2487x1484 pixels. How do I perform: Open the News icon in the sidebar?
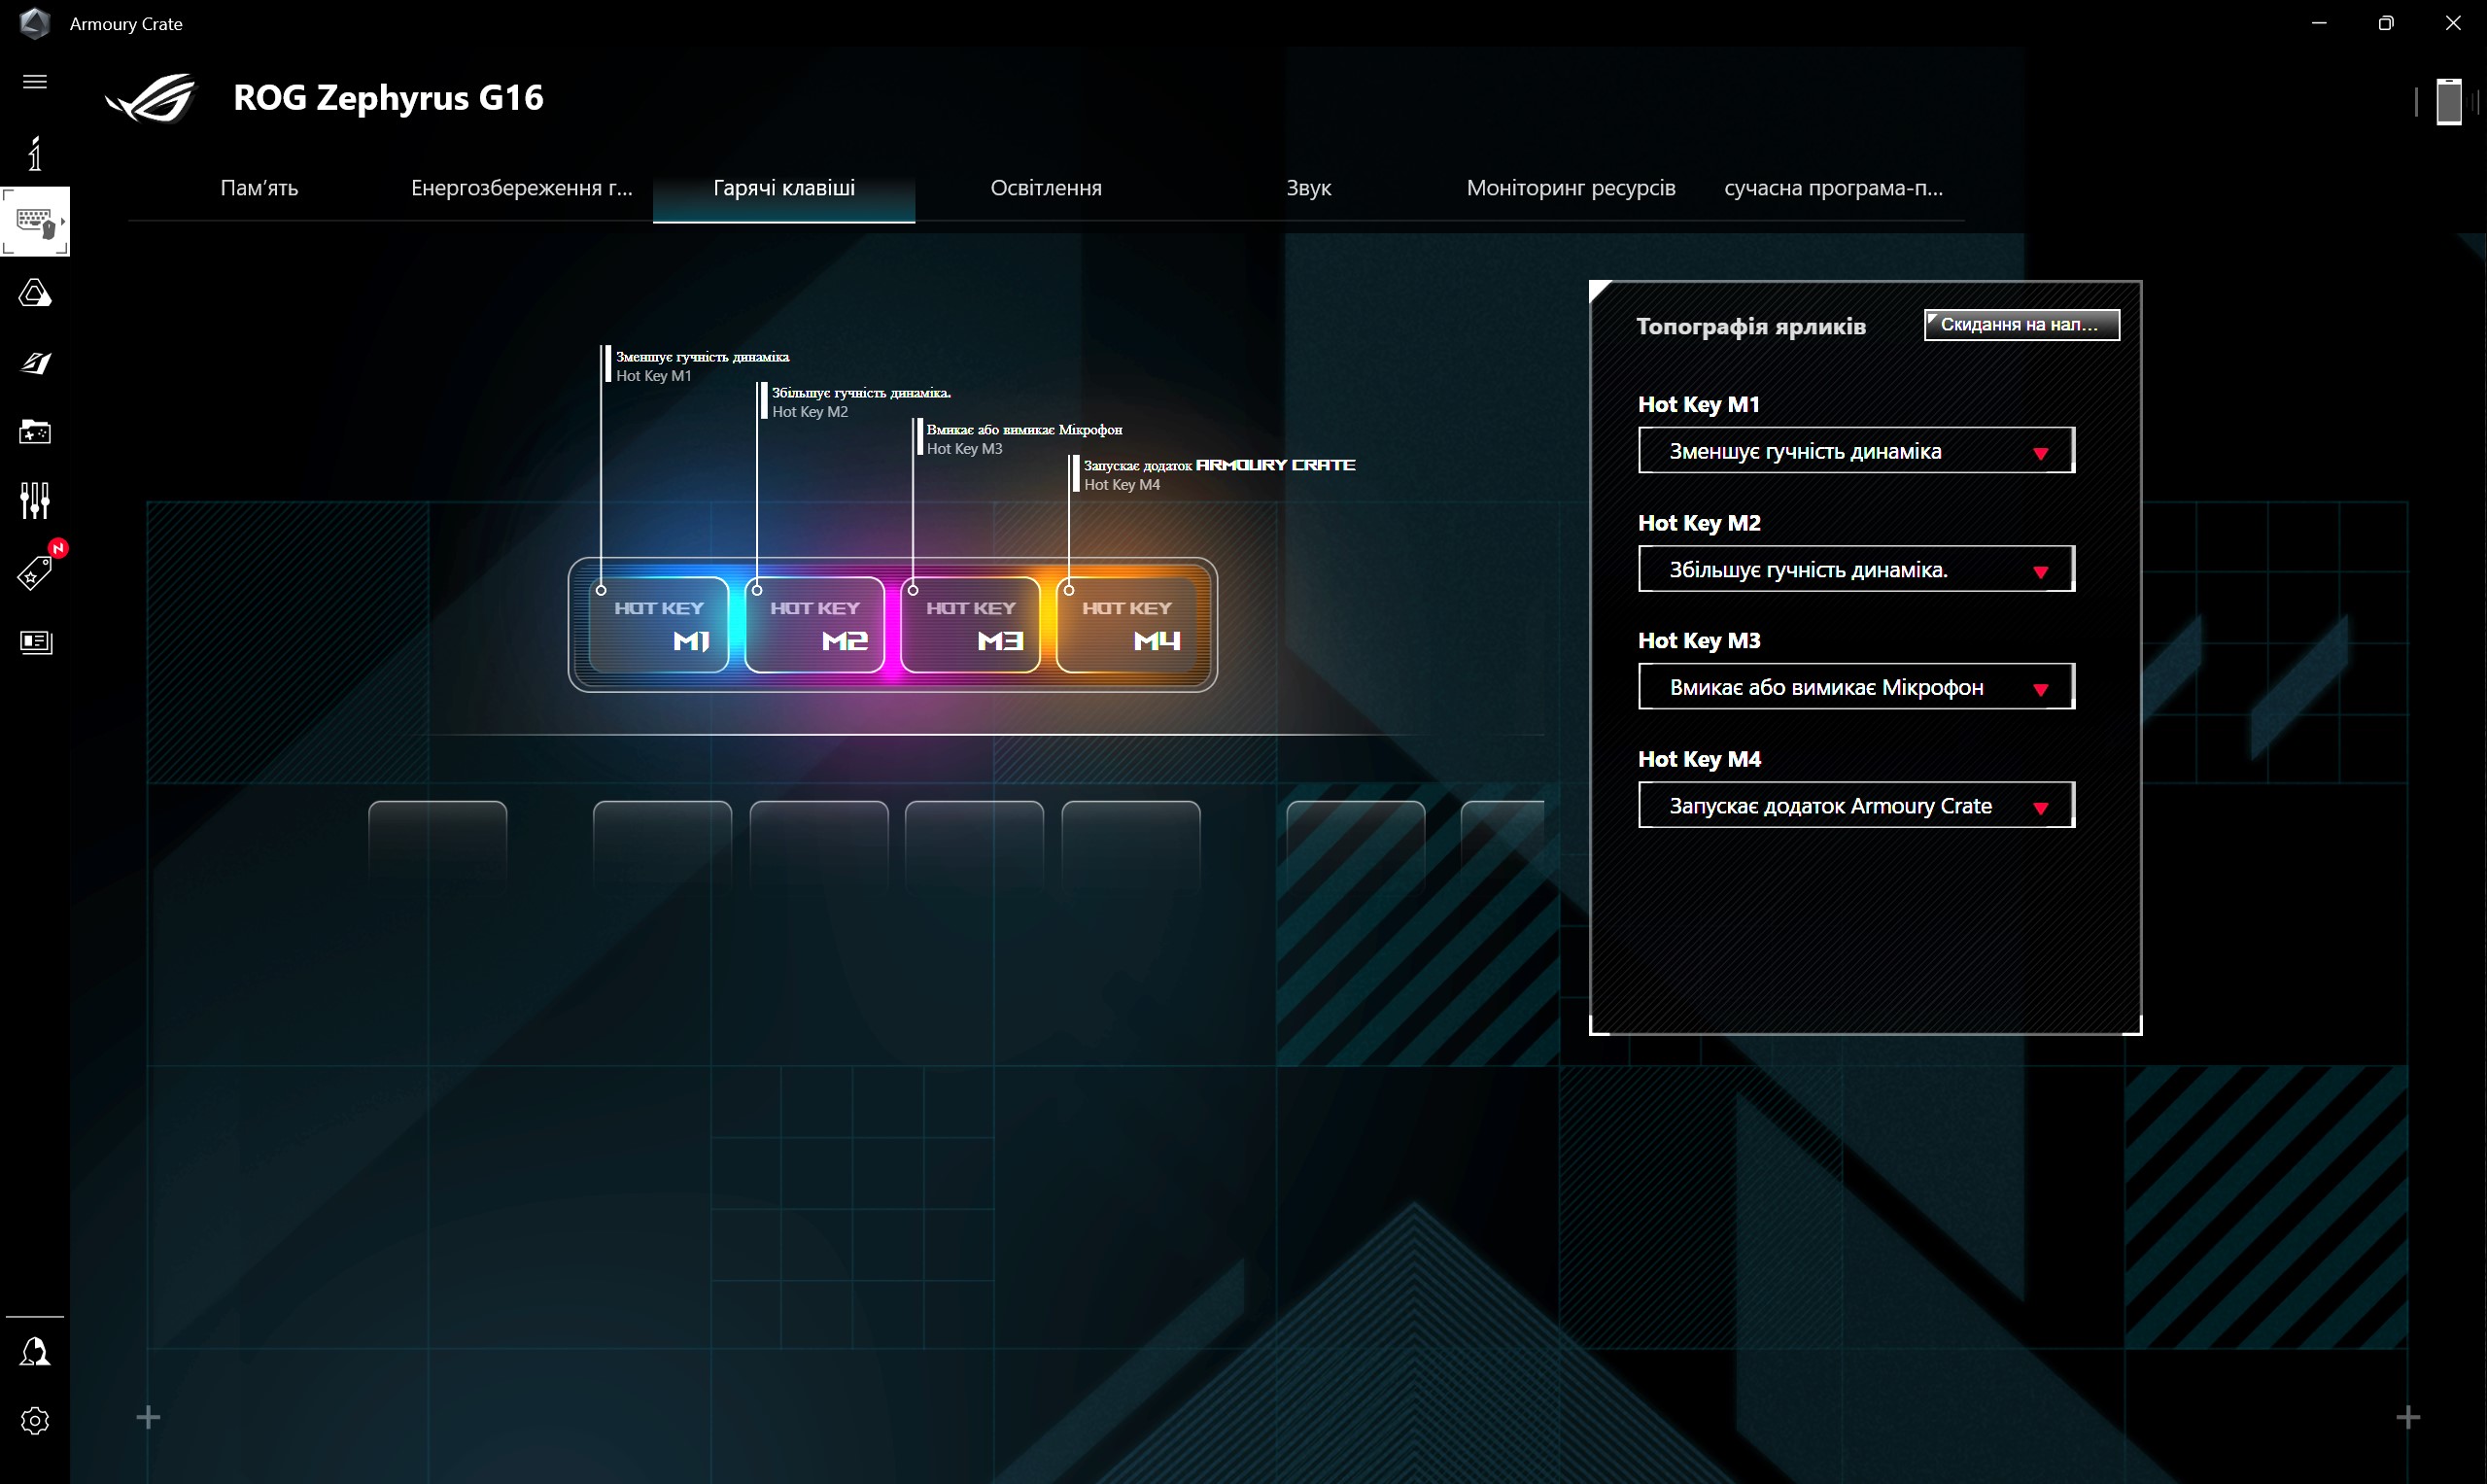(35, 642)
